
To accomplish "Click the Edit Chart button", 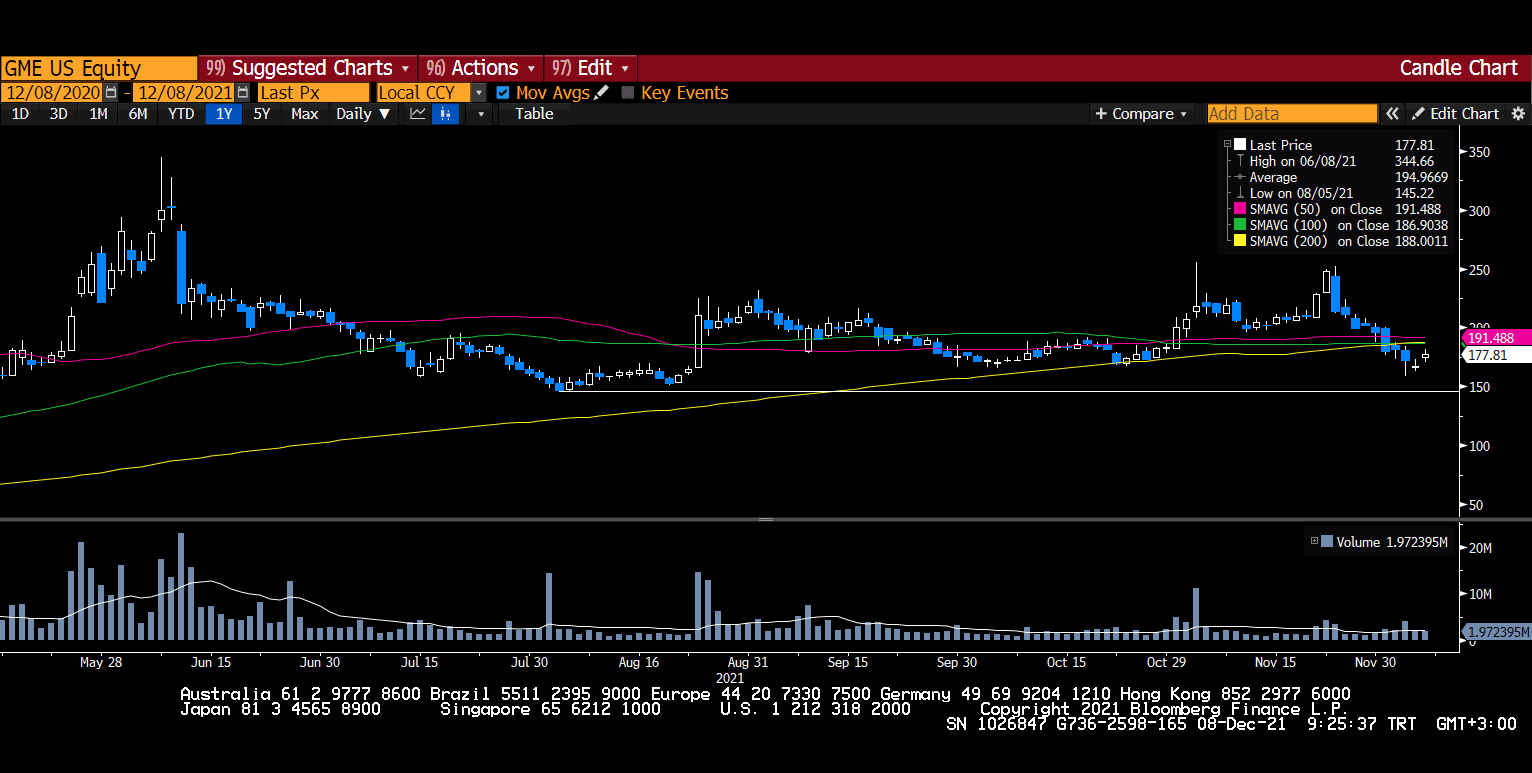I will pyautogui.click(x=1455, y=114).
